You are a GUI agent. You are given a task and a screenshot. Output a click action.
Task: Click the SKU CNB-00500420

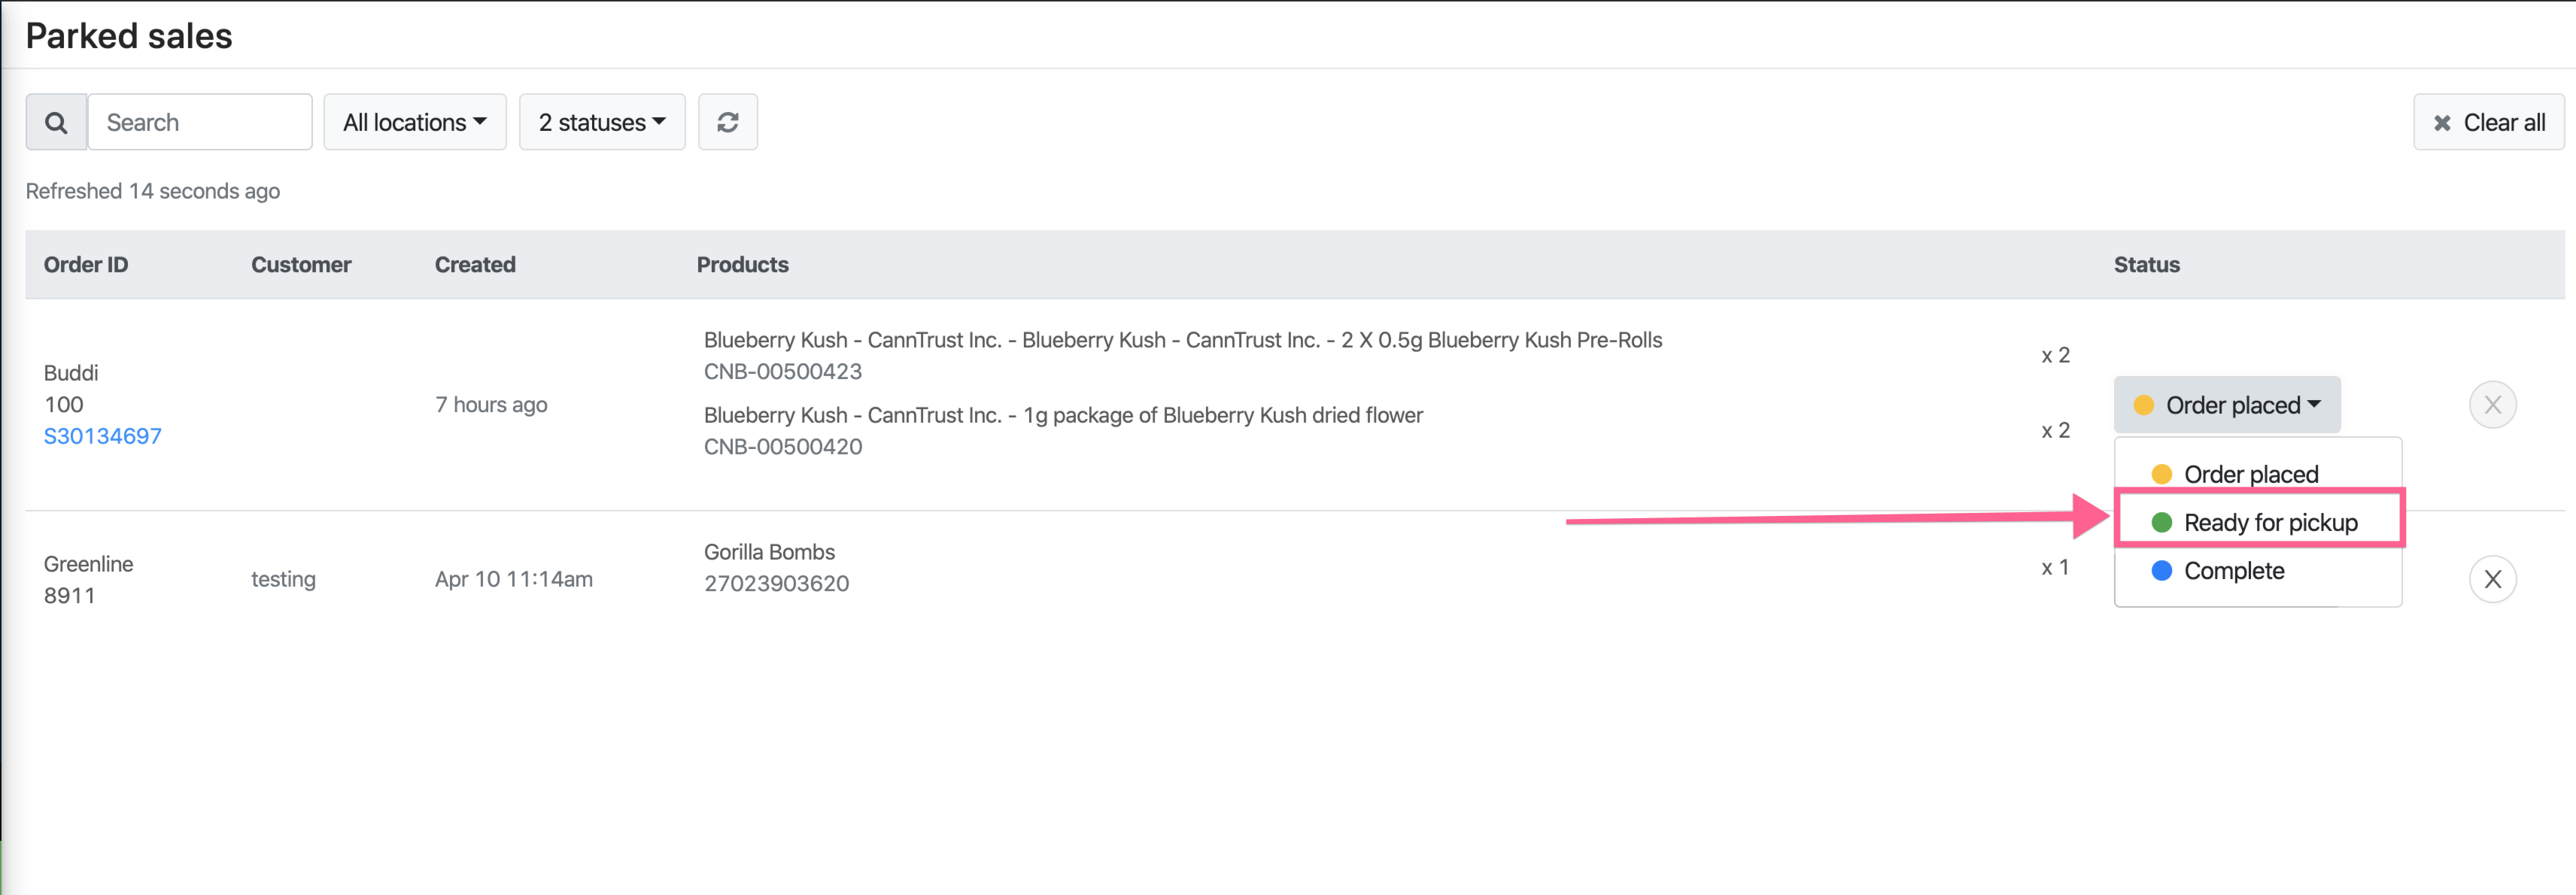click(x=782, y=446)
